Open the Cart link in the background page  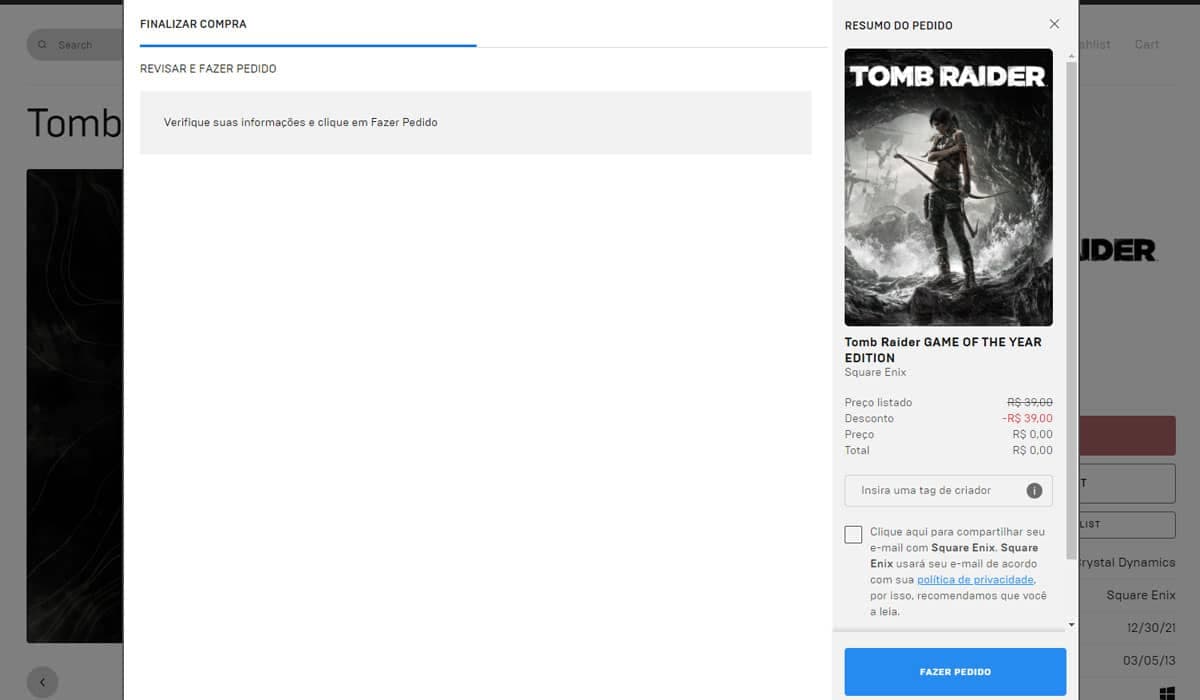[x=1147, y=44]
